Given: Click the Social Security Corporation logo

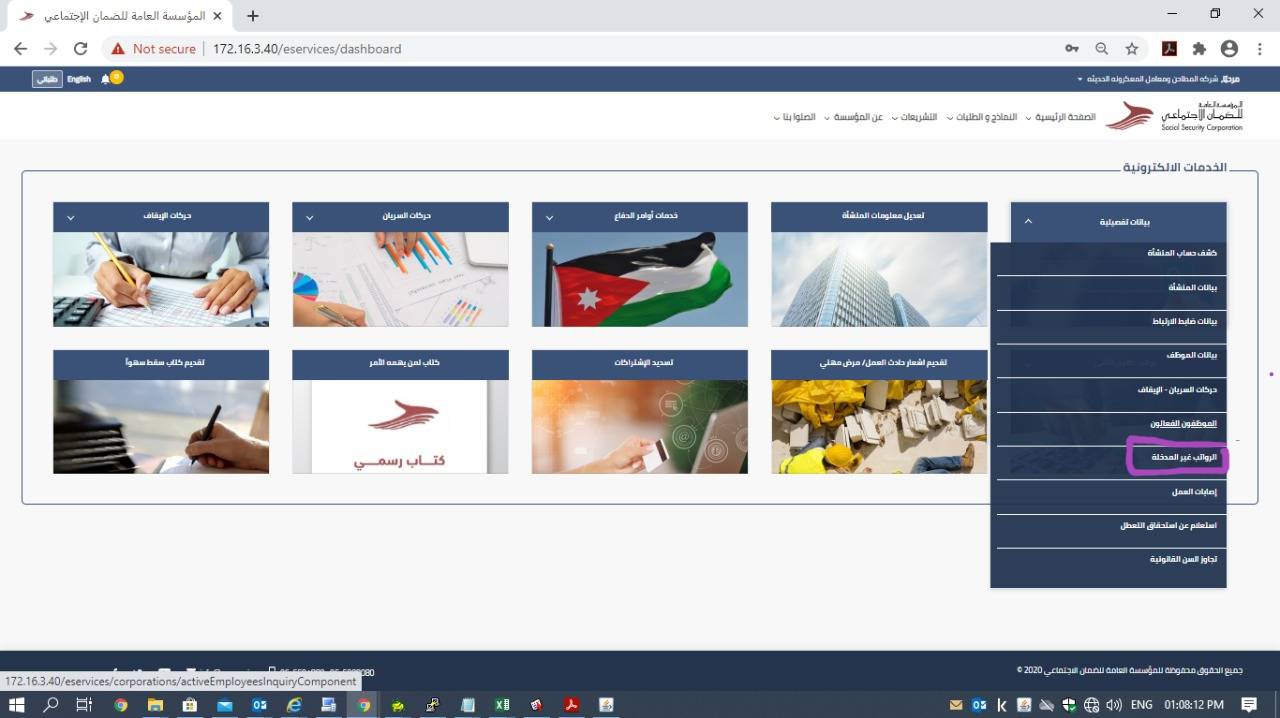Looking at the screenshot, I should pyautogui.click(x=1174, y=116).
